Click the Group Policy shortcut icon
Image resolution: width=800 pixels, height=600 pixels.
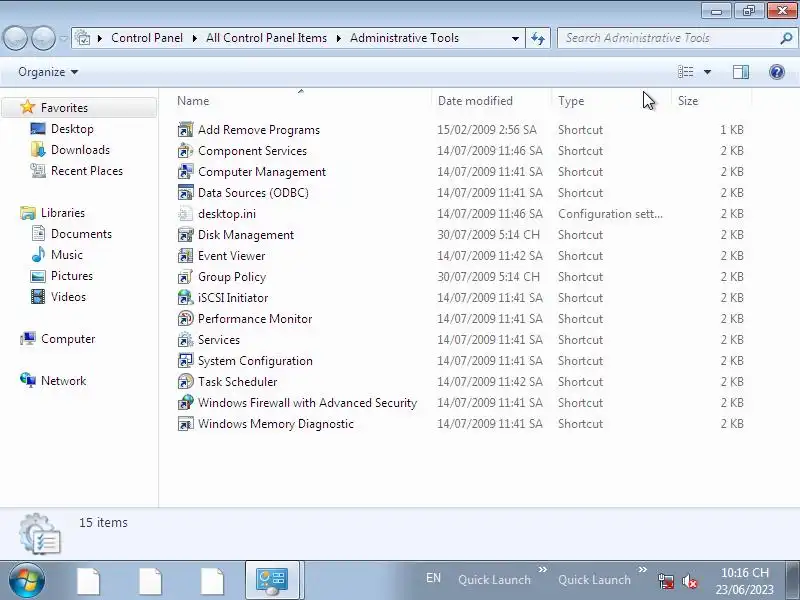click(185, 277)
